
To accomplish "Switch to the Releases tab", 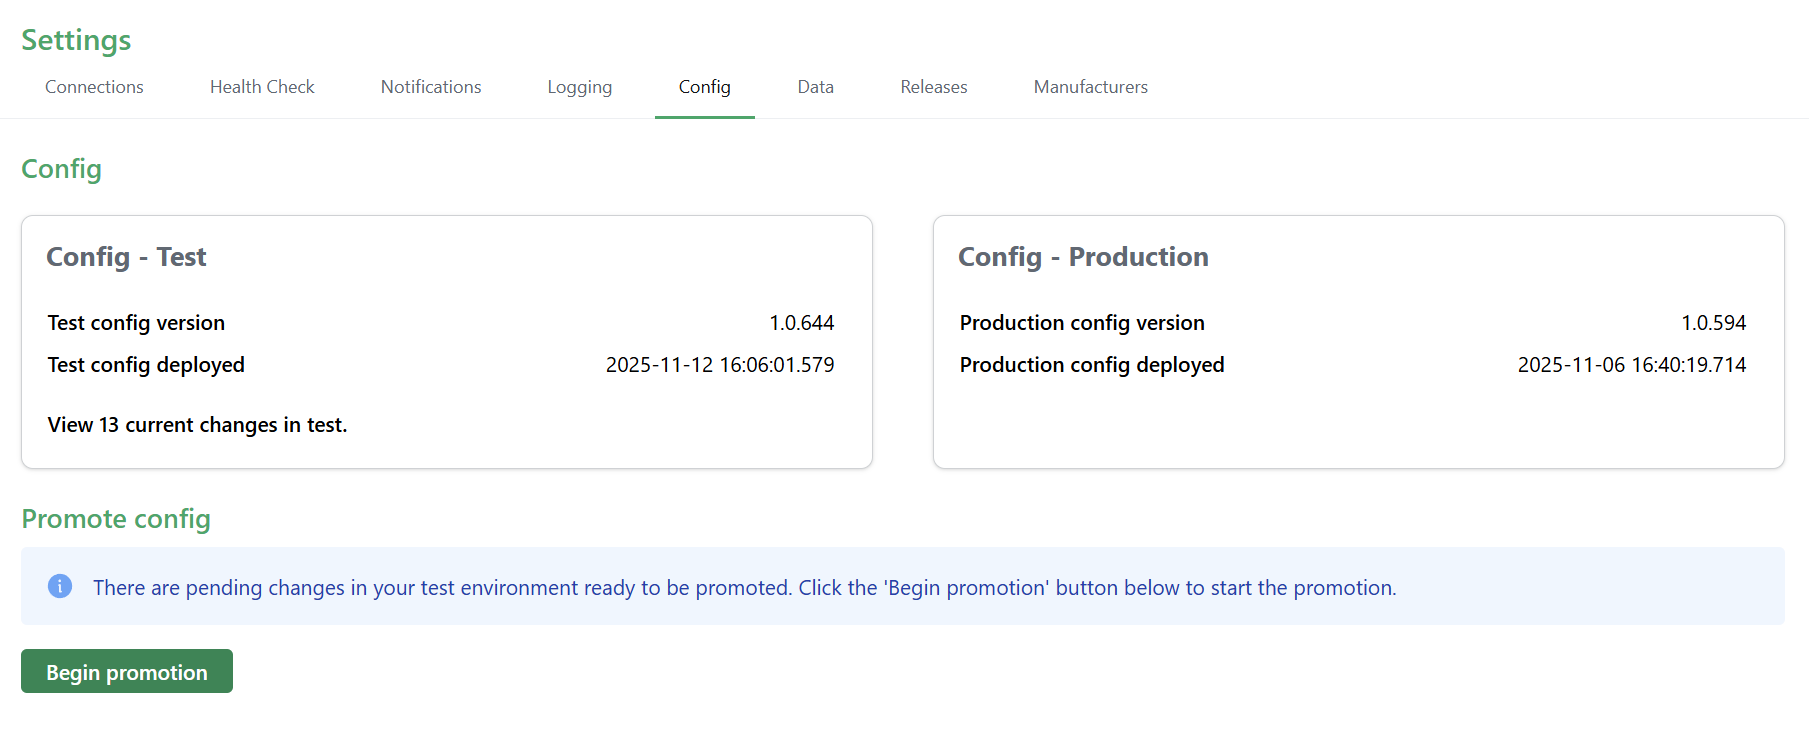I will click(934, 87).
